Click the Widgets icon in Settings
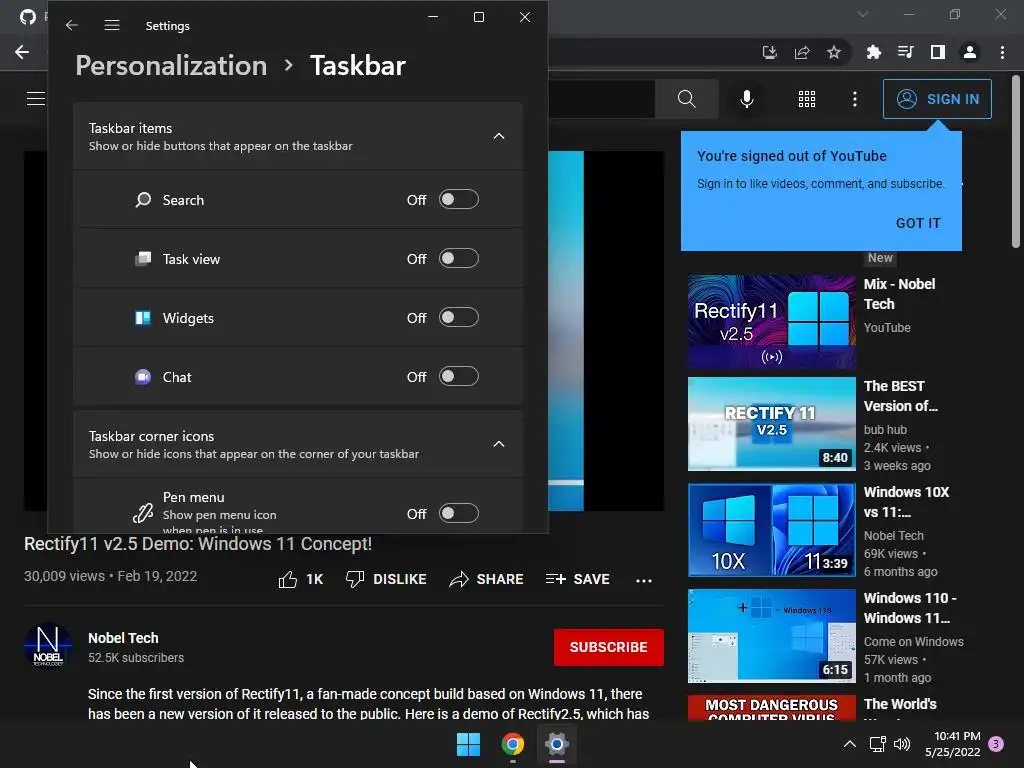The image size is (1024, 768). 143,318
